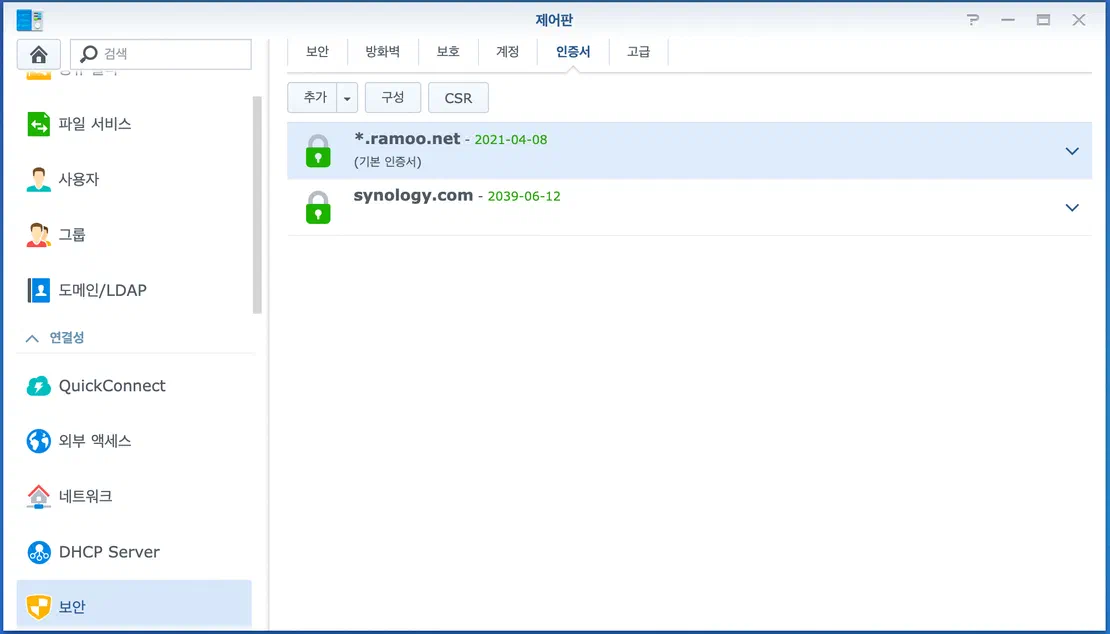
Task: Click the help question mark icon
Action: coord(973,20)
